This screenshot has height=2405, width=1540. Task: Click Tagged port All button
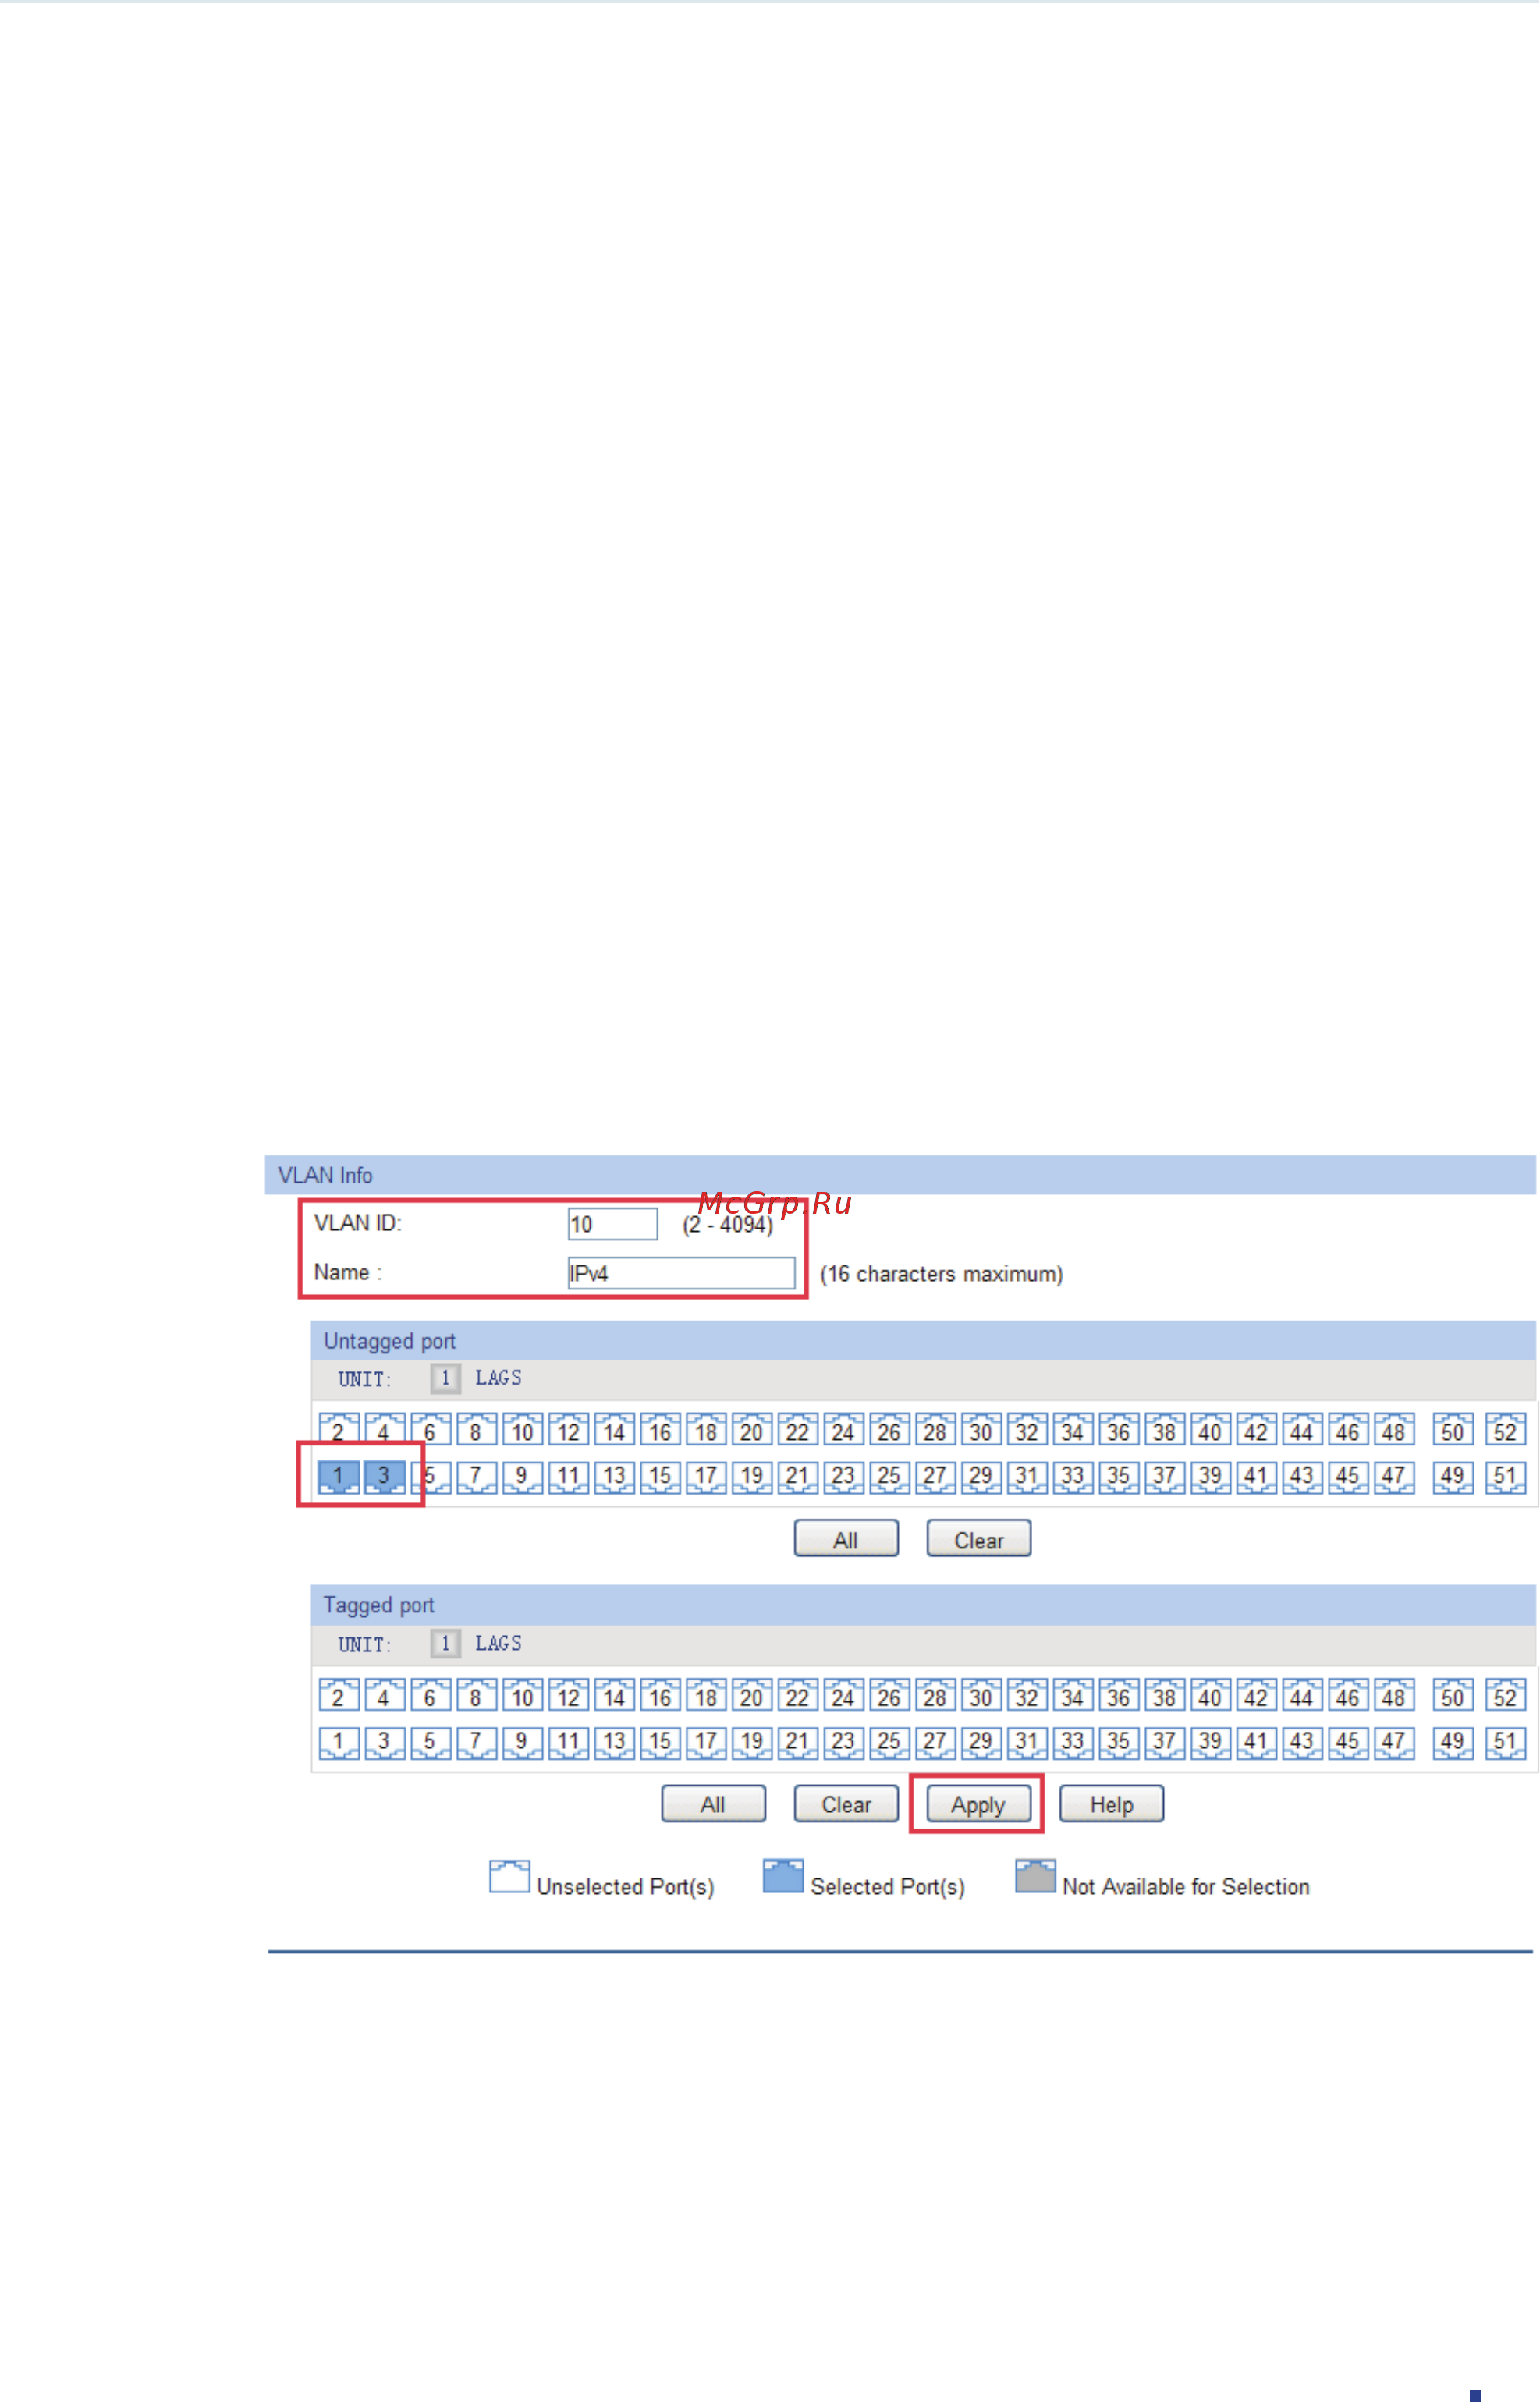pos(714,1805)
